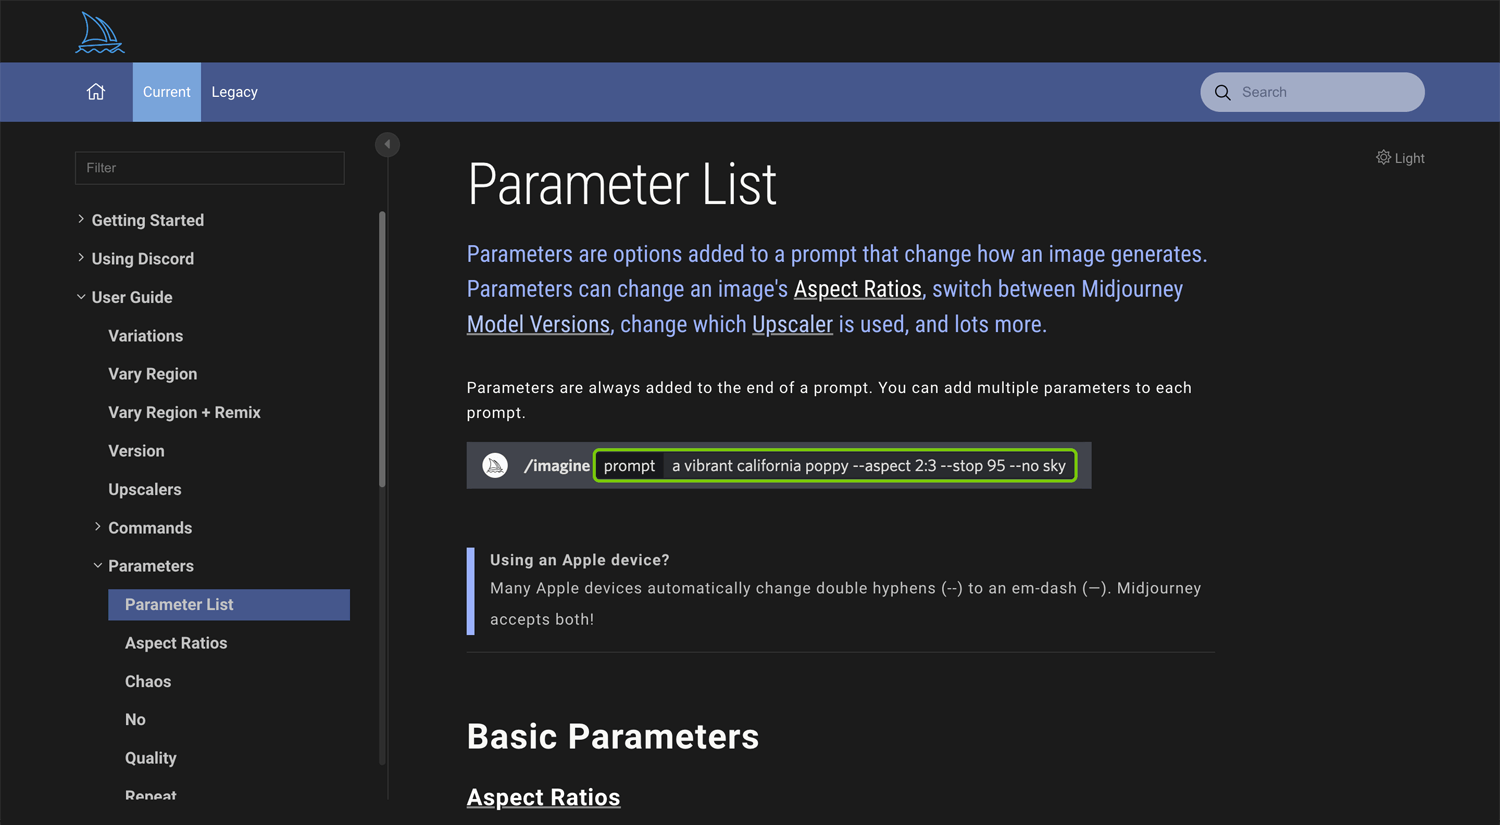The image size is (1500, 825).
Task: Select Parameter List in sidebar
Action: click(x=229, y=605)
